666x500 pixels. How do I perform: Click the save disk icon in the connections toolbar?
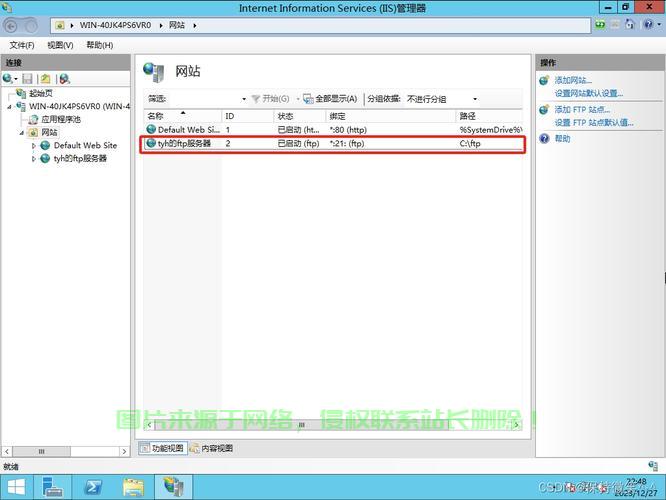[x=28, y=79]
